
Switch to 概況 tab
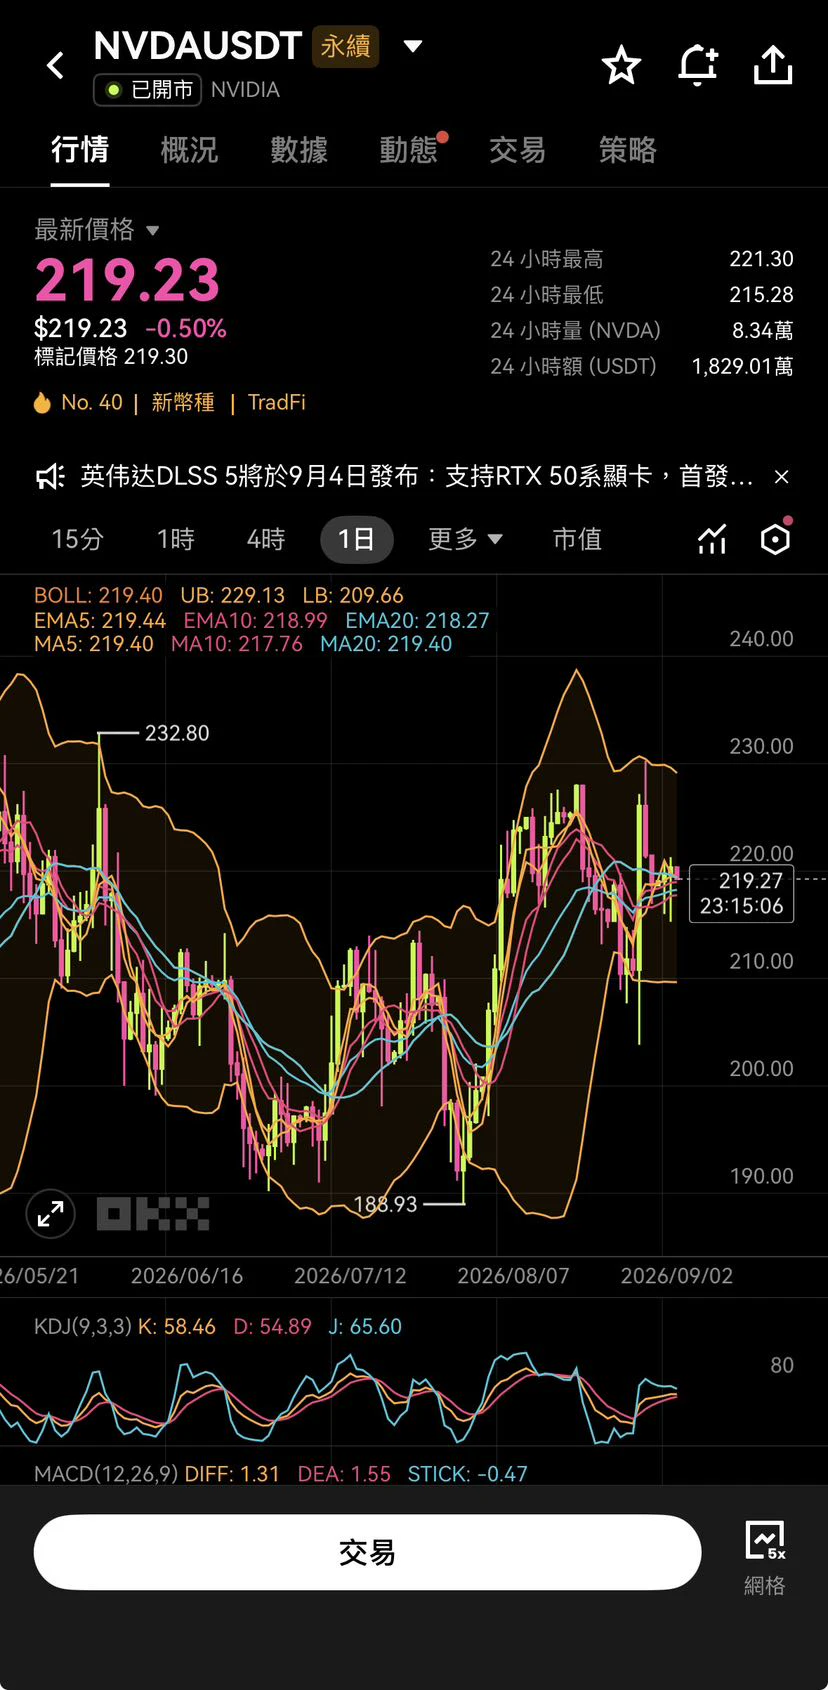point(189,150)
